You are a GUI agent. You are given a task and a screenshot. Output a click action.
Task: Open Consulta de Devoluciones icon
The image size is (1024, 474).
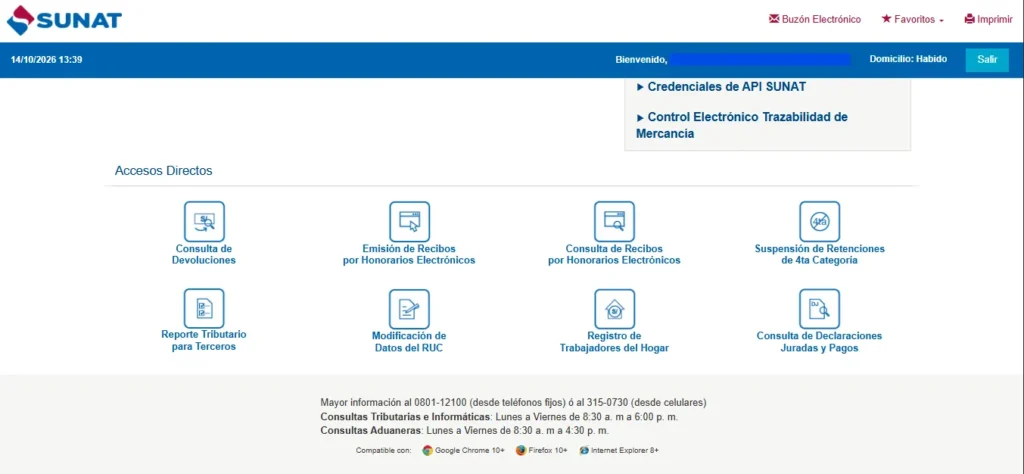click(x=204, y=221)
